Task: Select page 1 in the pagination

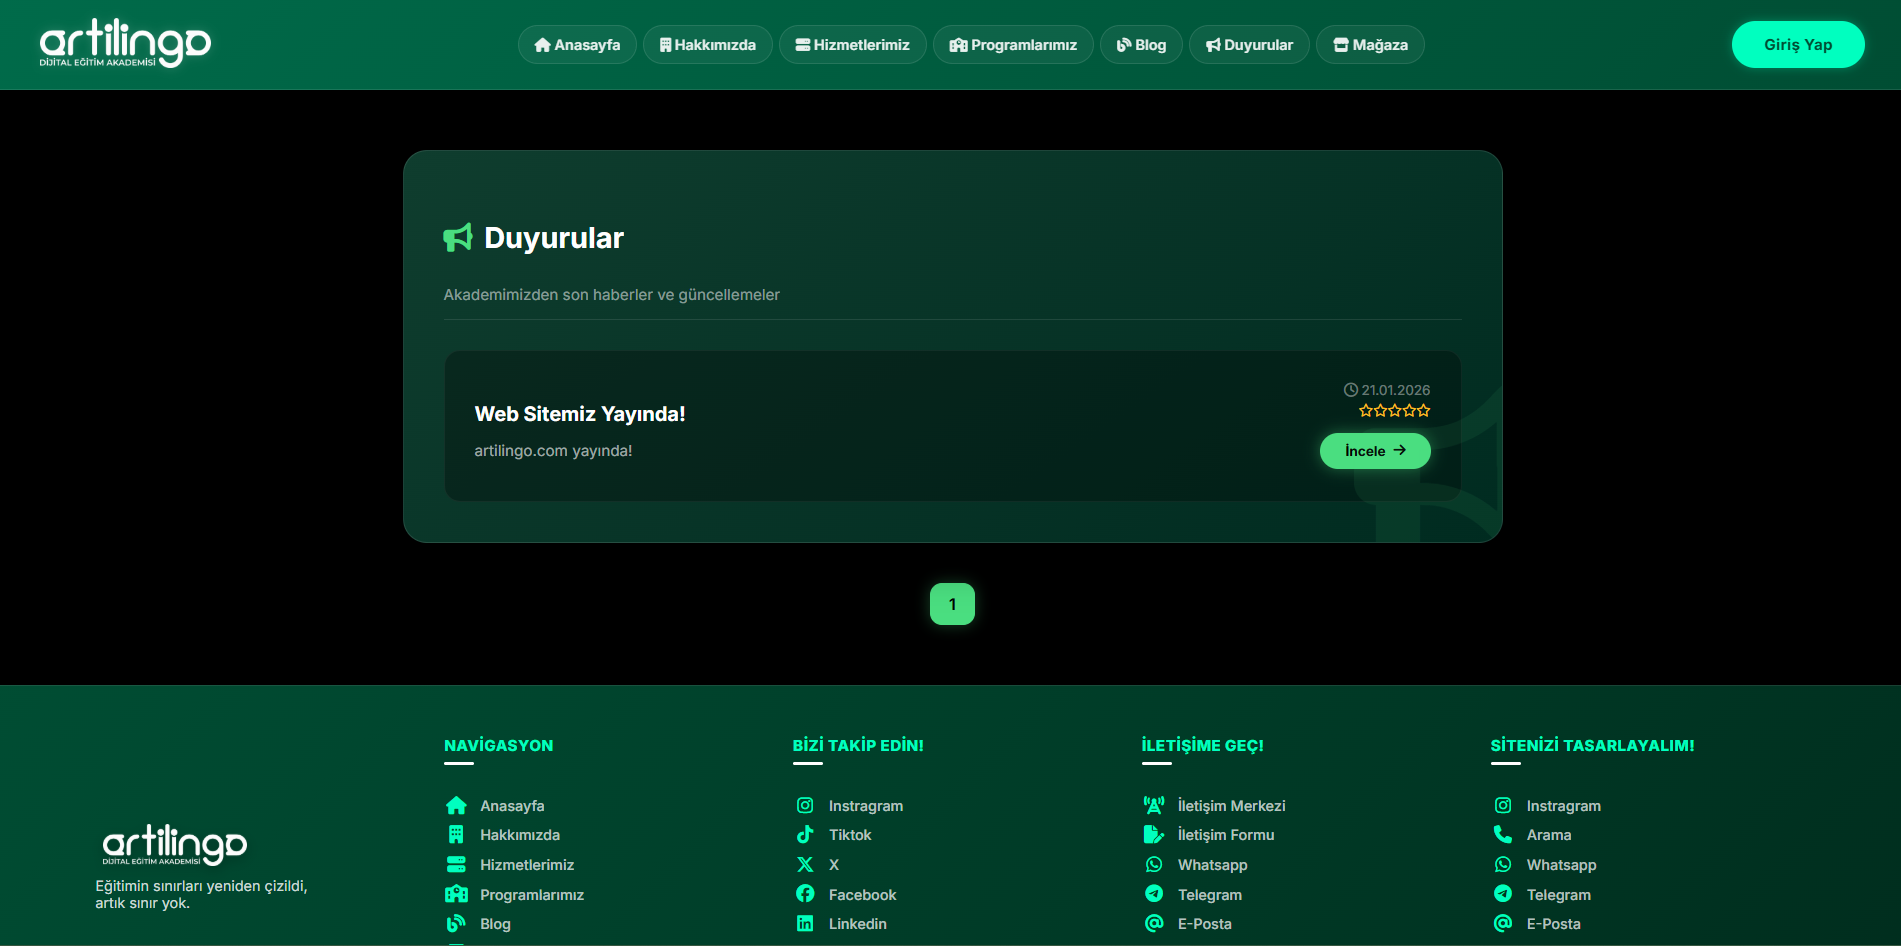Action: 952,604
